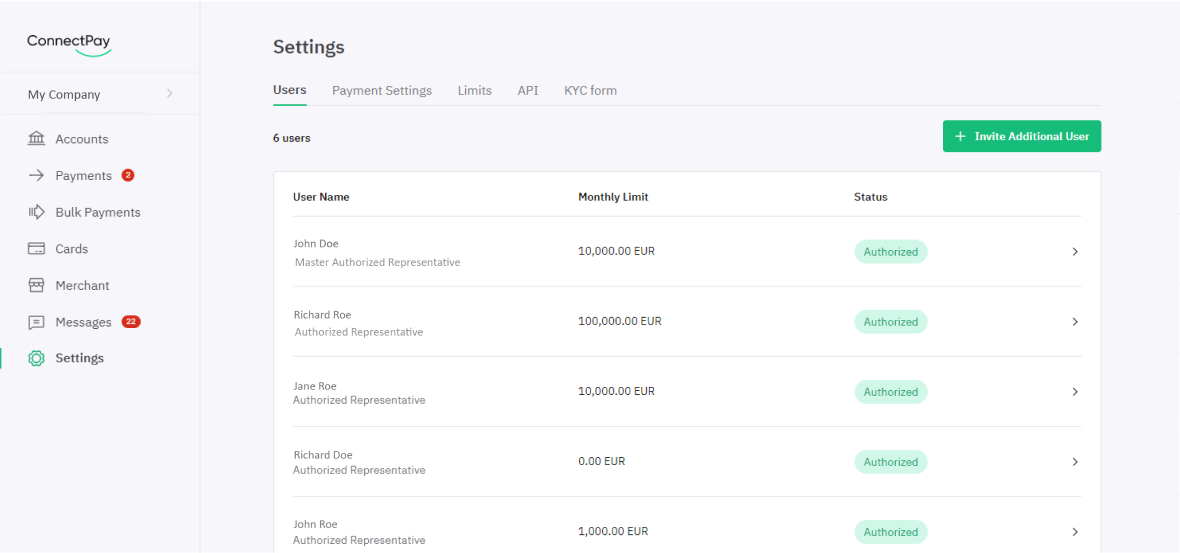Click John Doe's Authorized status badge
The width and height of the screenshot is (1180, 553).
pos(891,251)
